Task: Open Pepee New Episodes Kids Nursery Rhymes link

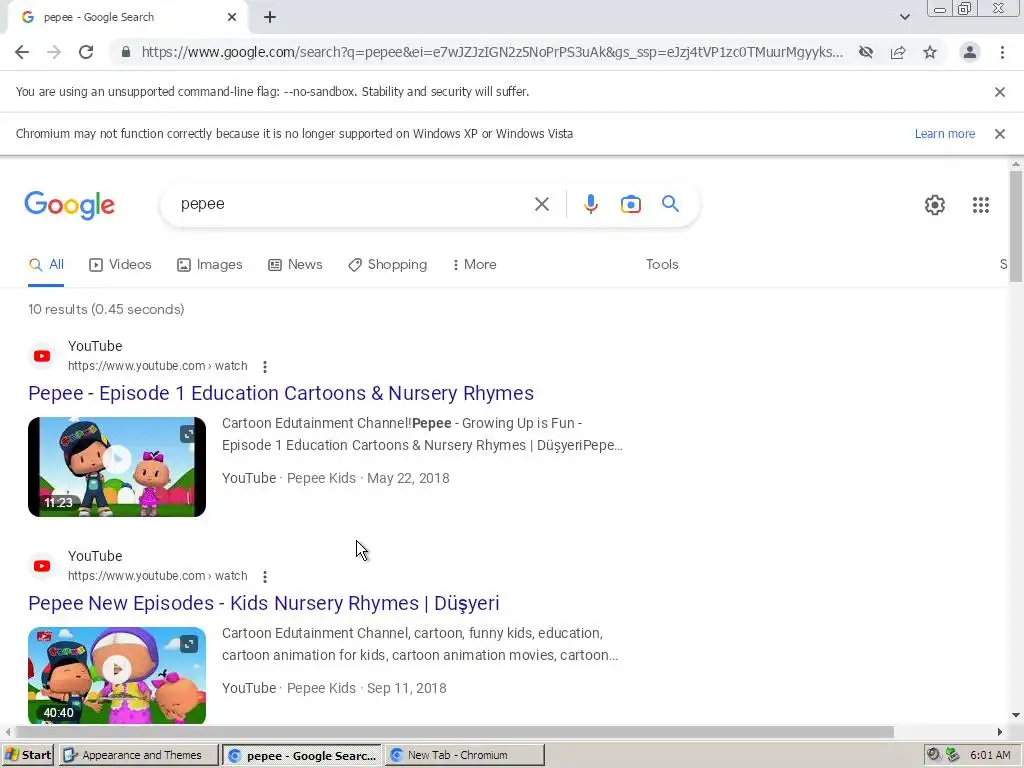Action: [x=264, y=603]
